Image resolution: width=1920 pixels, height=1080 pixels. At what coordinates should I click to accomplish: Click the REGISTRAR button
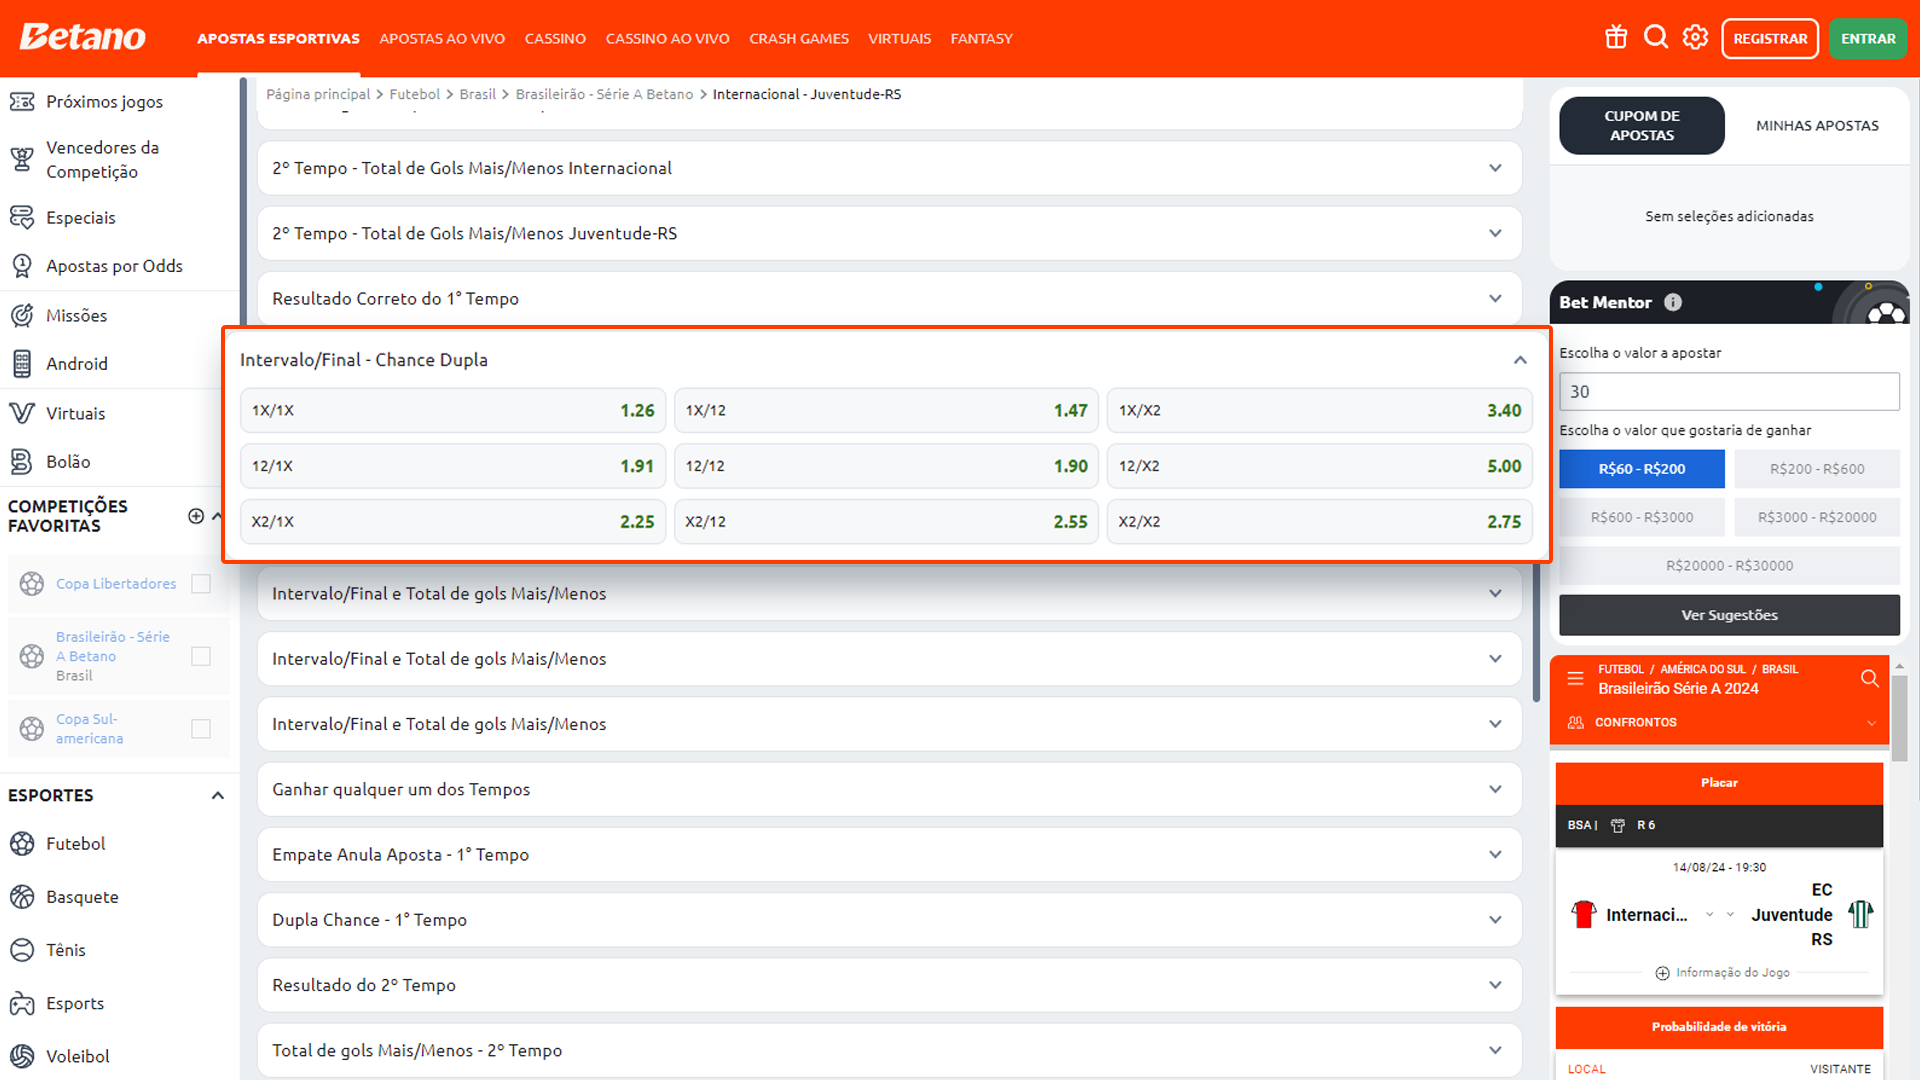(x=1770, y=38)
